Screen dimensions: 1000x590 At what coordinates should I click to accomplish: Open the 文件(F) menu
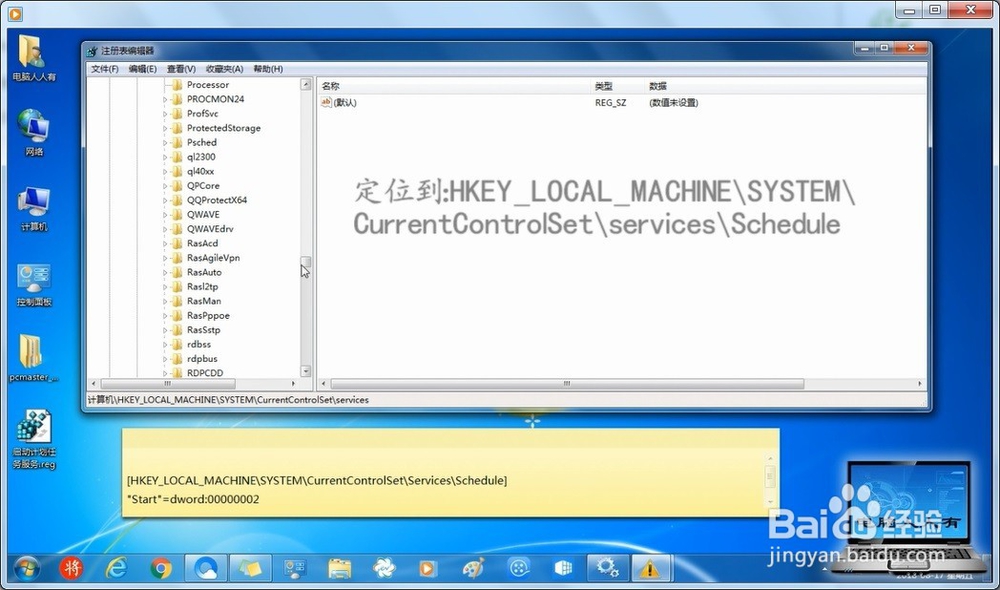coord(105,69)
